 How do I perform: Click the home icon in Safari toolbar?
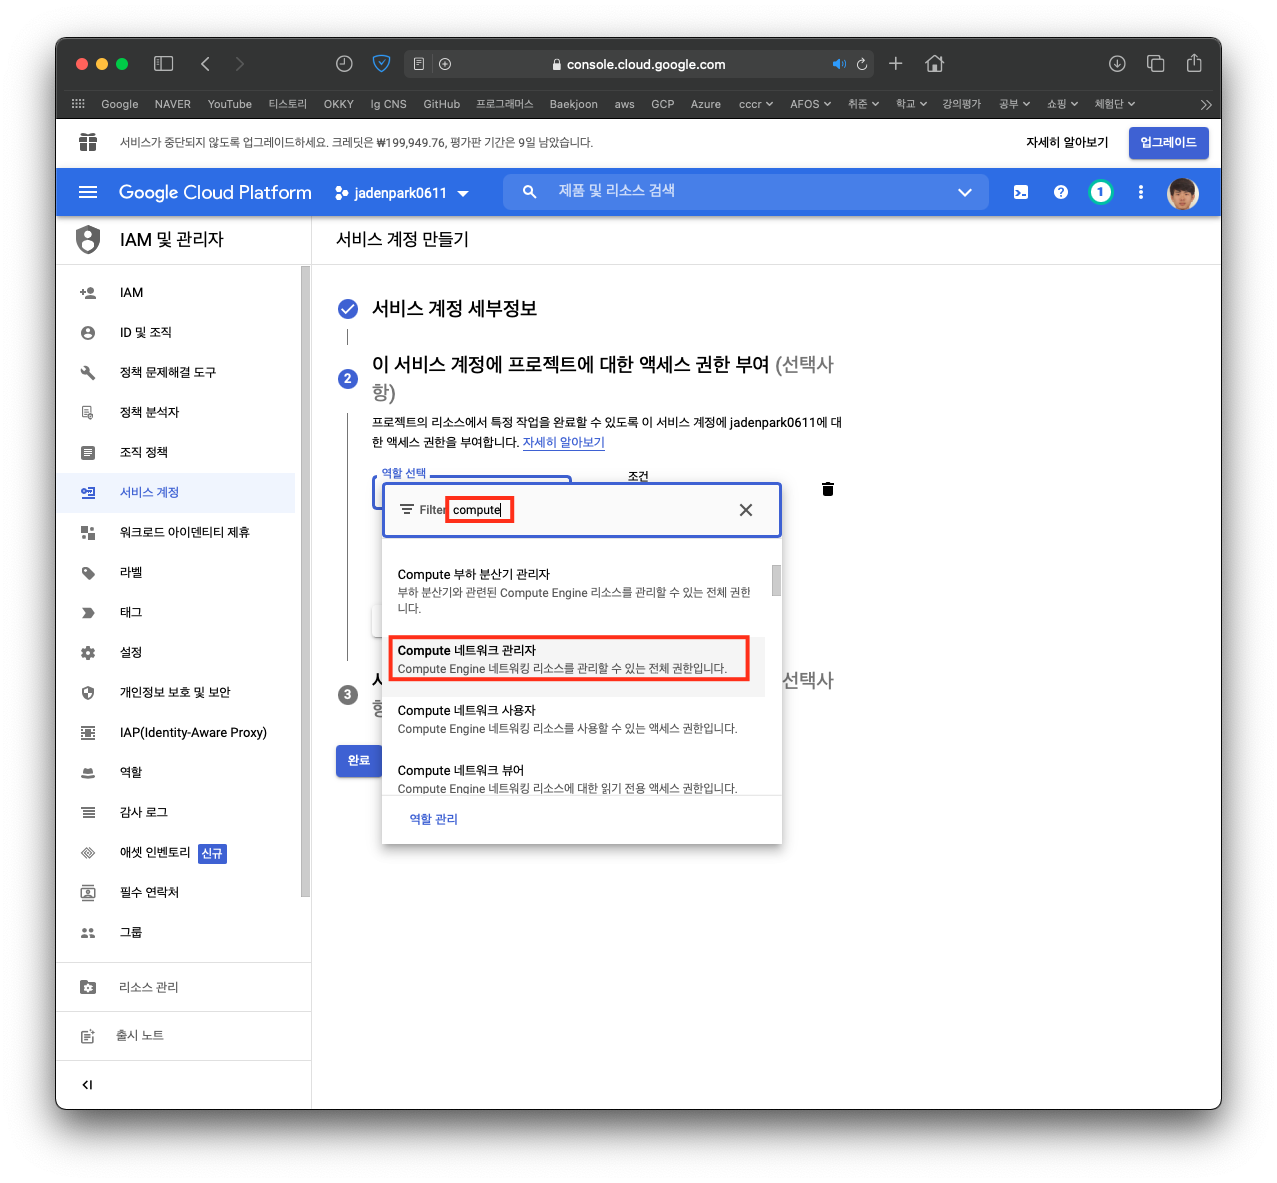coord(935,64)
